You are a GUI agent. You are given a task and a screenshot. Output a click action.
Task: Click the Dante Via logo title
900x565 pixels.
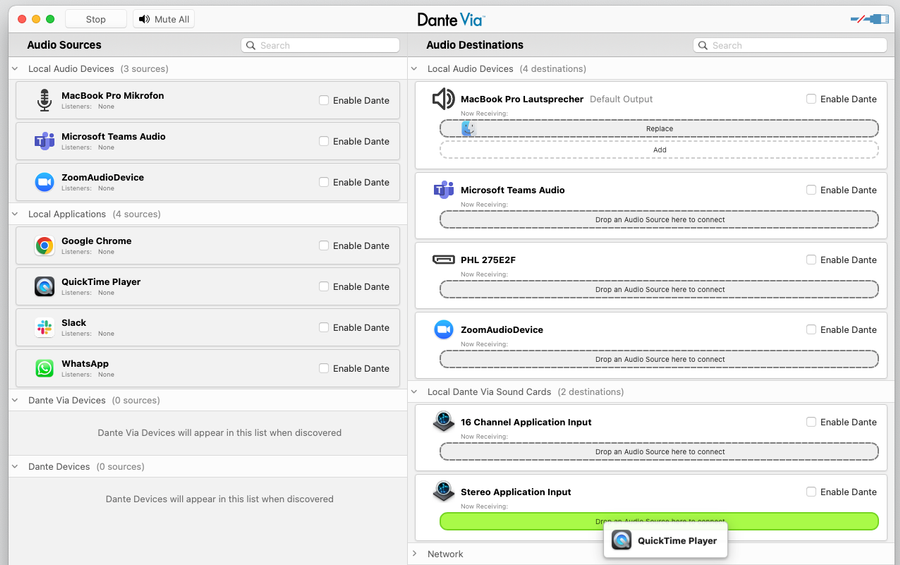point(451,20)
